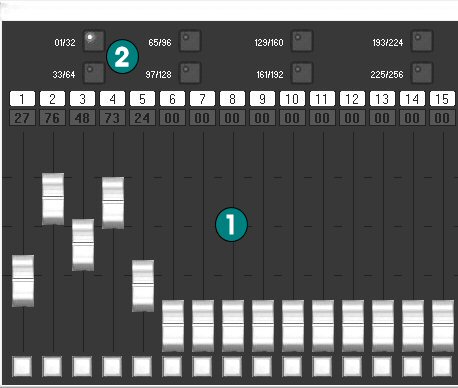Click the channel 3 fader knob

83,245
